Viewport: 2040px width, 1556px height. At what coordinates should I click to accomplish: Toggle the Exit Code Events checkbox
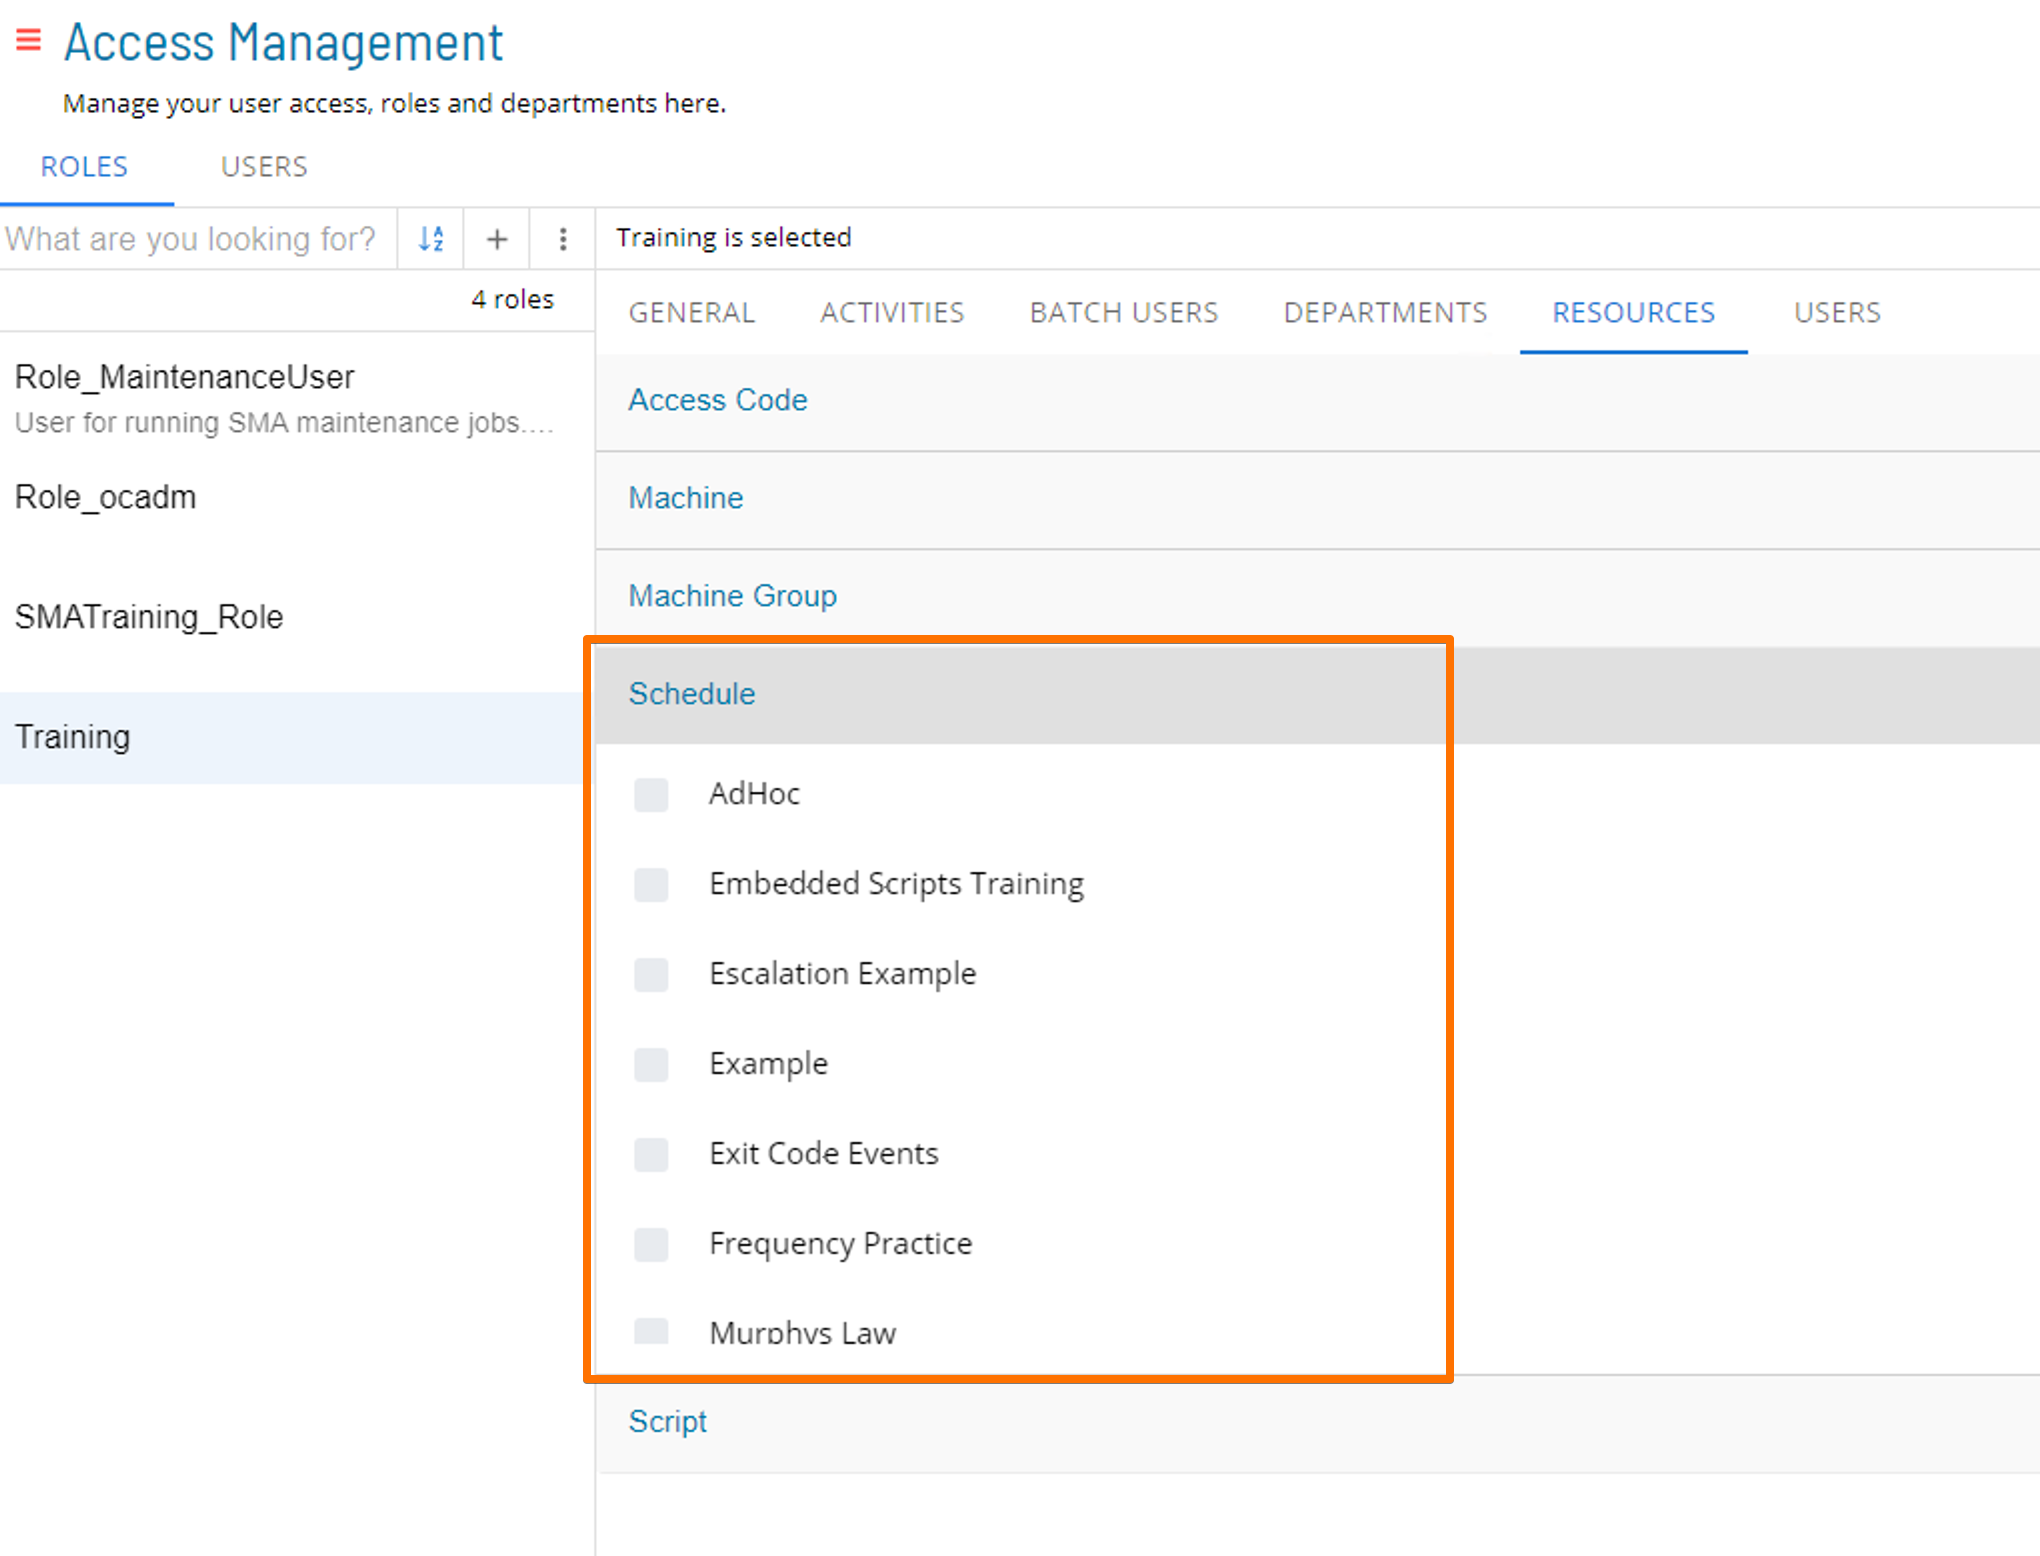[x=651, y=1155]
